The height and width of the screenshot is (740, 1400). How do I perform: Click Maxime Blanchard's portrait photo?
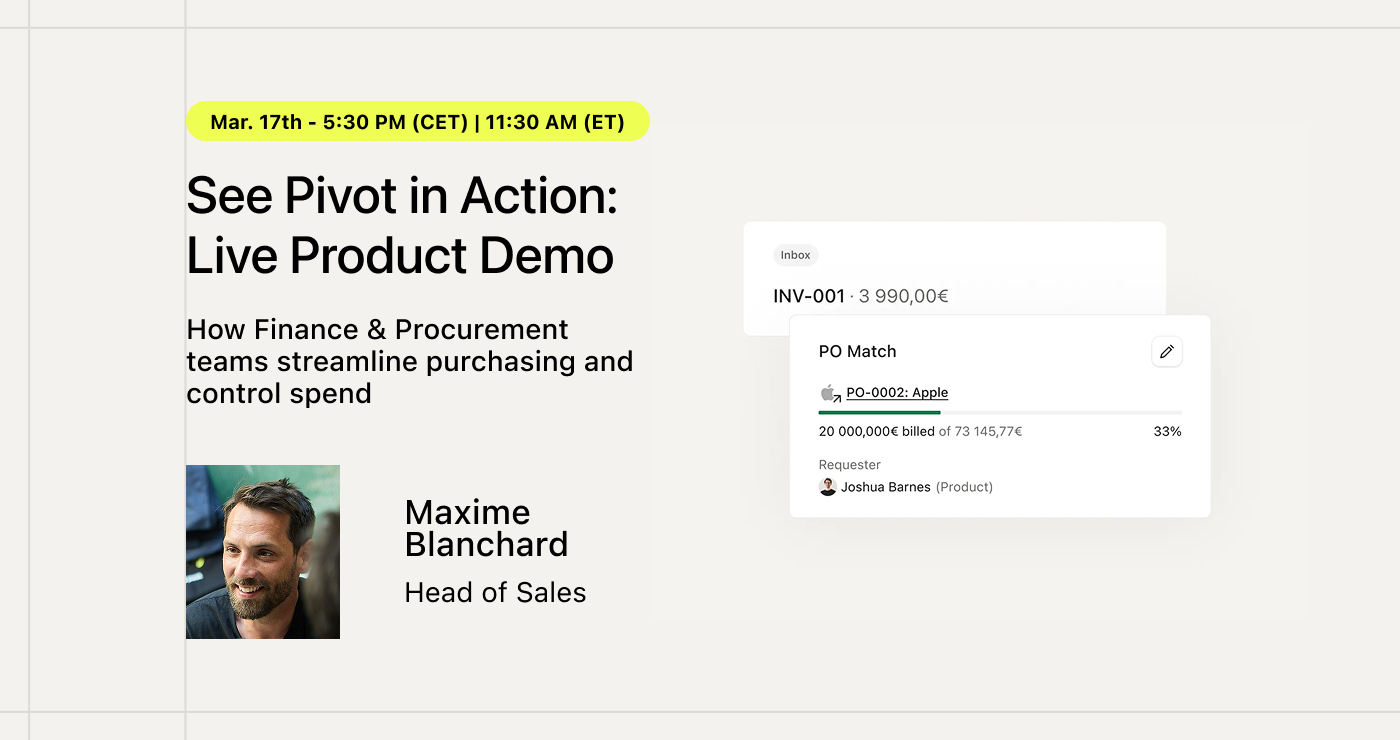263,552
